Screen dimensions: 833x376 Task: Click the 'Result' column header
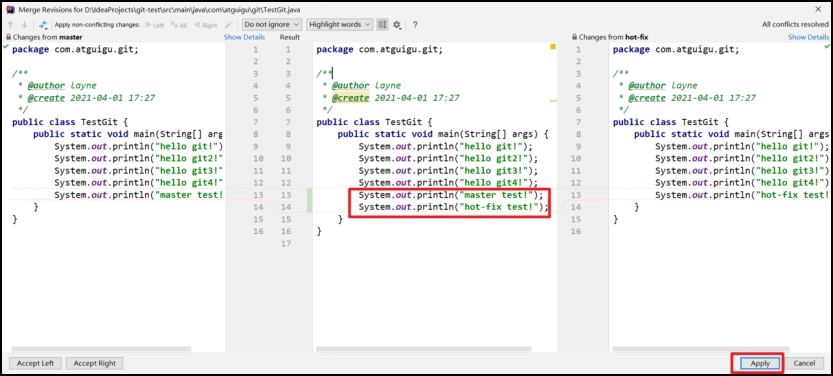click(290, 37)
